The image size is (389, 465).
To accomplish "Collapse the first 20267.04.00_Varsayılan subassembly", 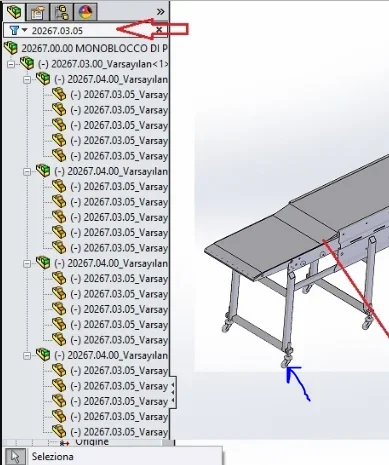I will [x=27, y=80].
